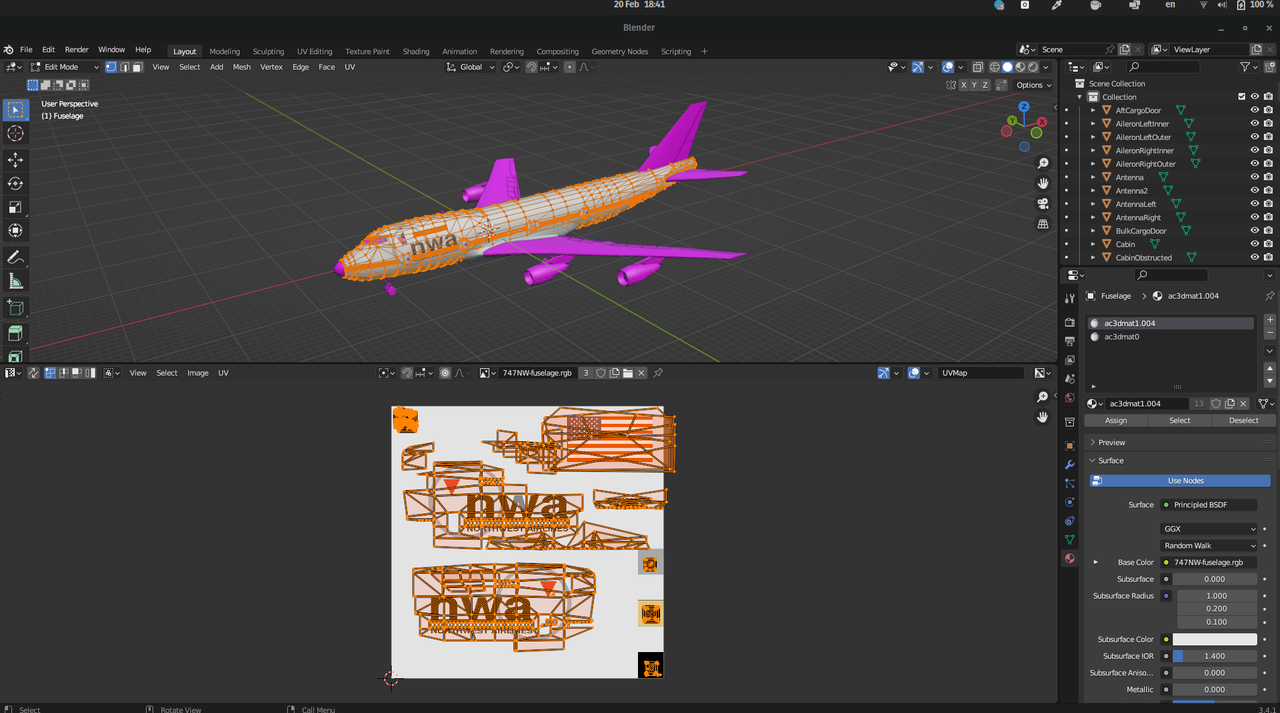The width and height of the screenshot is (1280, 713).
Task: Uncheck the Collection exclude checkbox
Action: coord(1242,97)
